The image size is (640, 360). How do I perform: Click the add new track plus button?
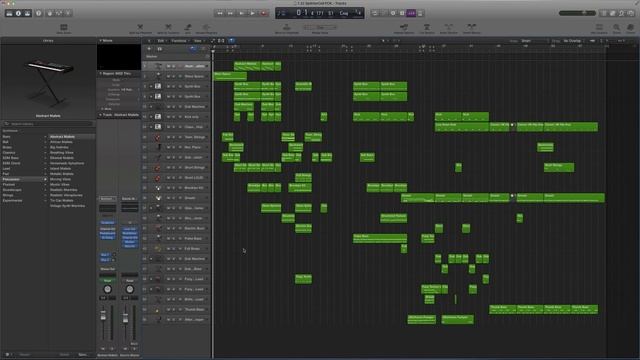pyautogui.click(x=149, y=49)
